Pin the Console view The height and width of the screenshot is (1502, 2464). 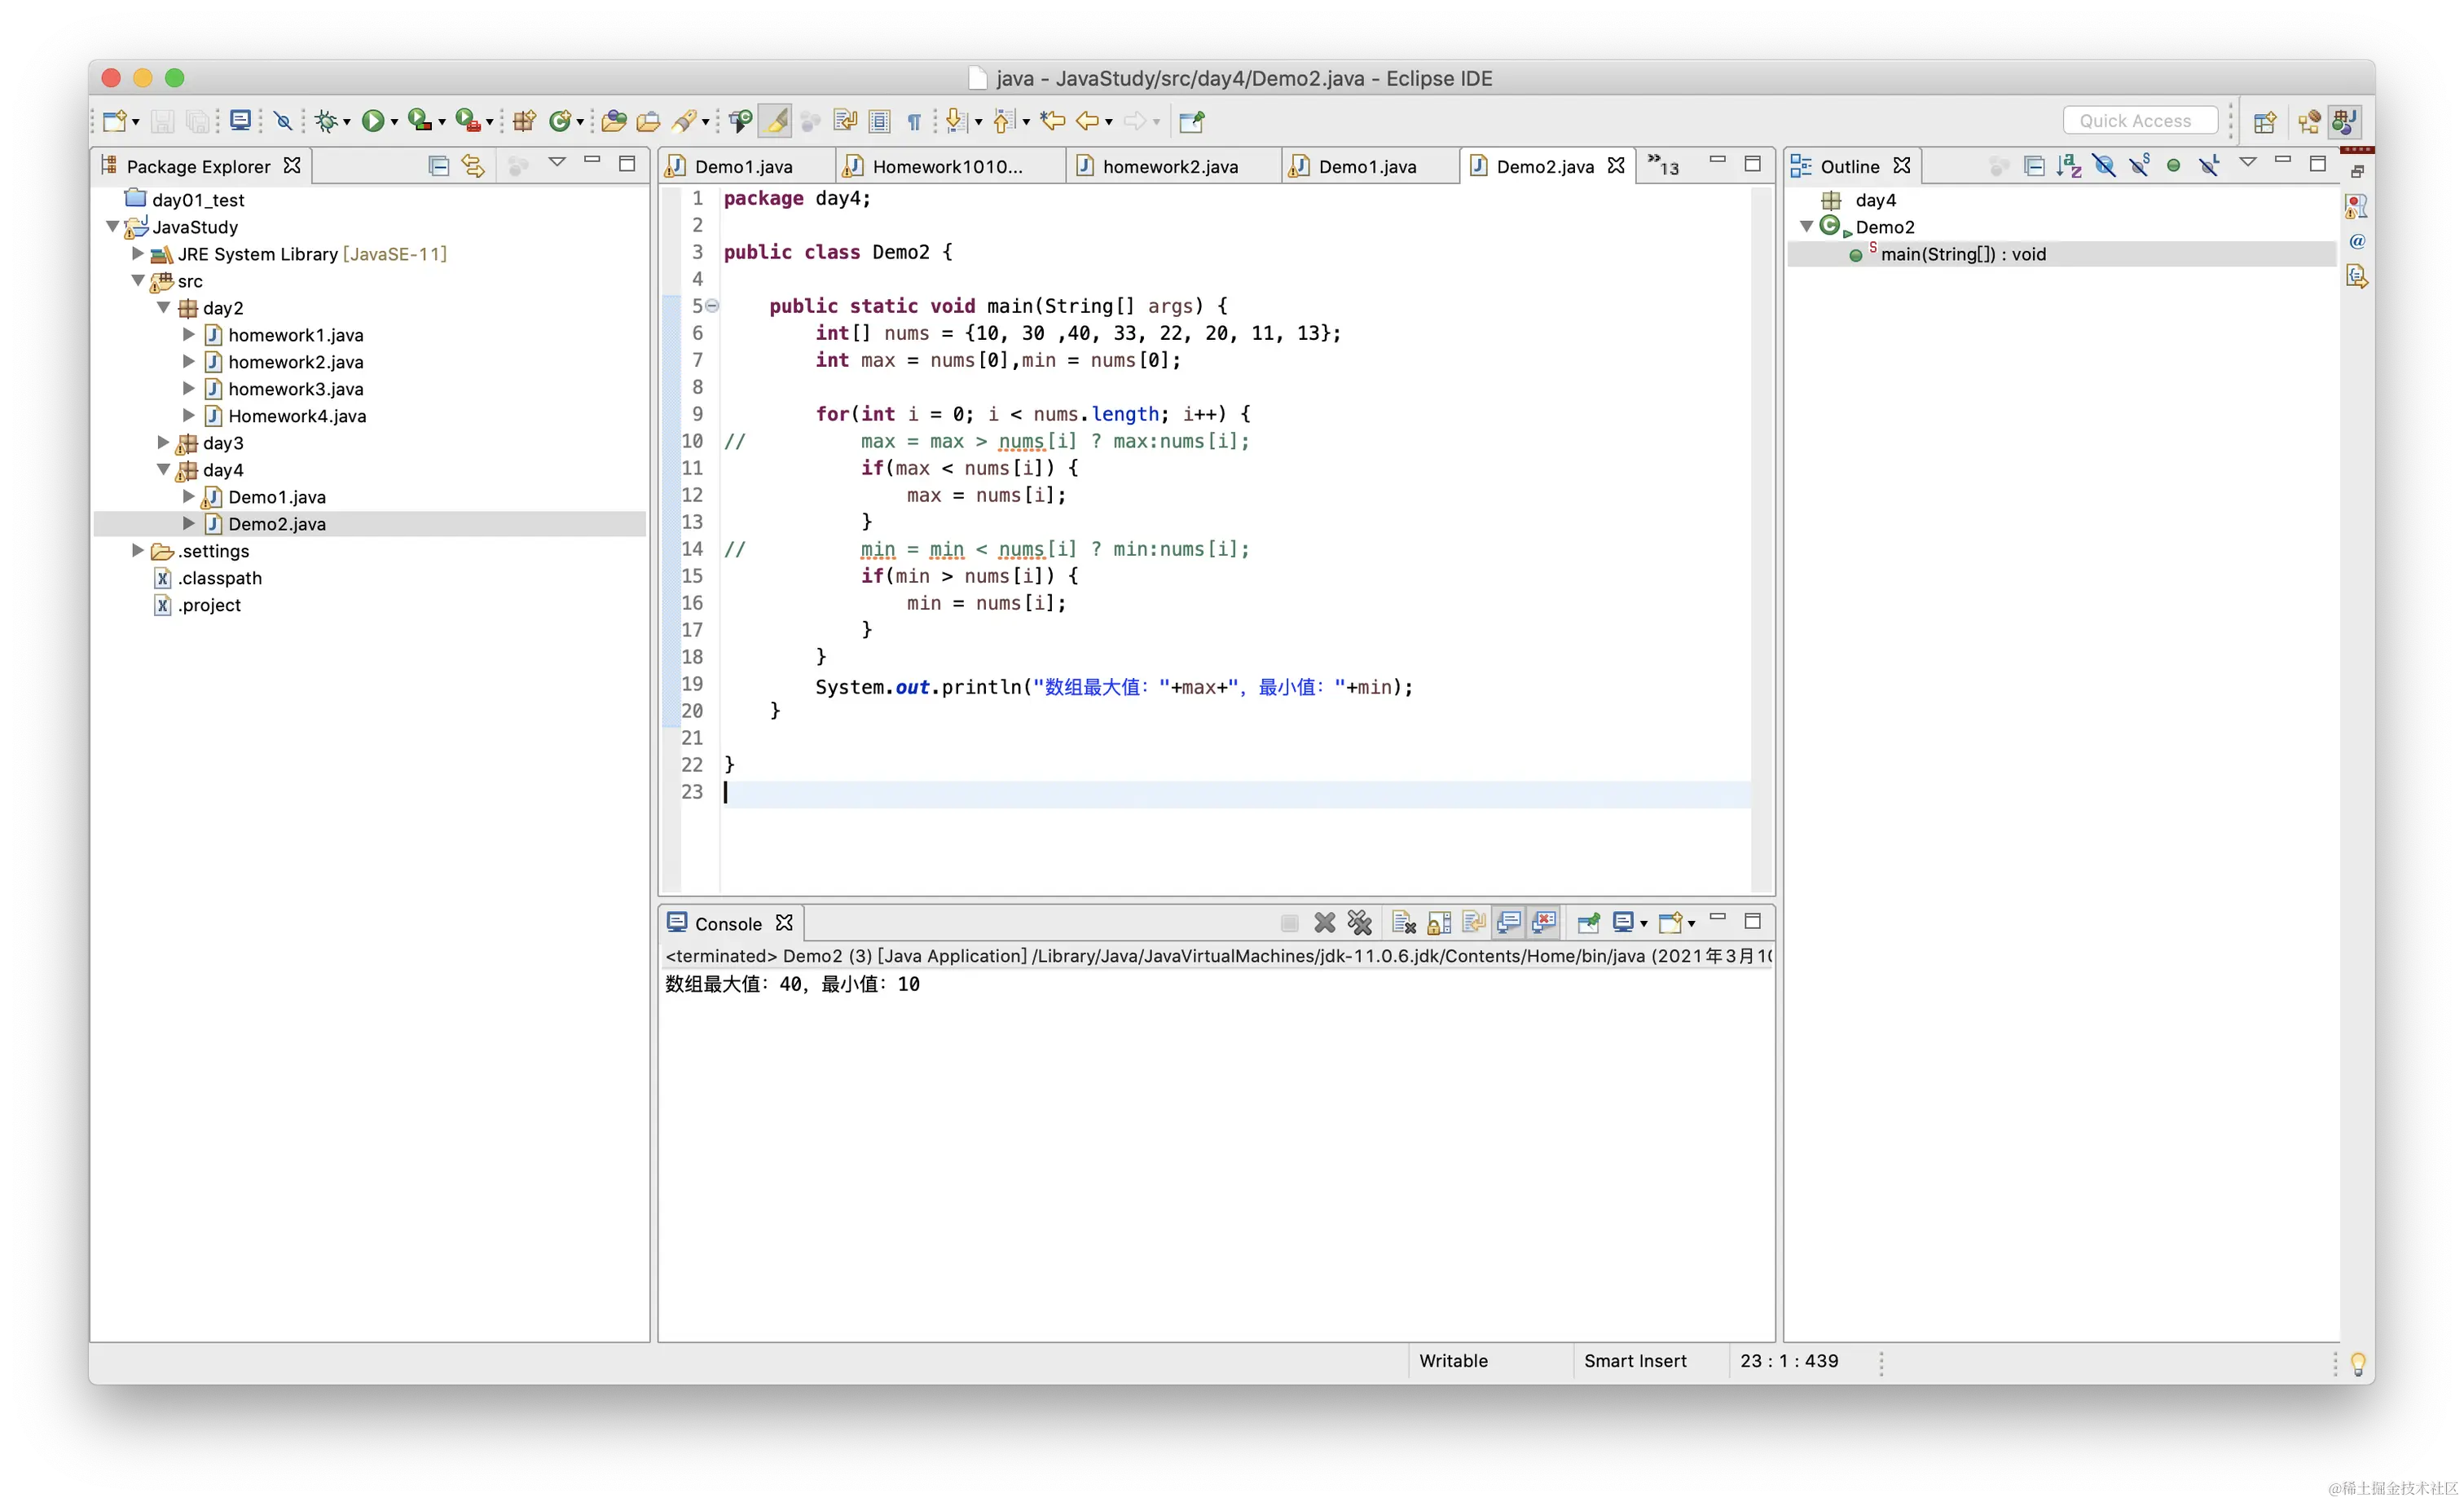[1588, 922]
